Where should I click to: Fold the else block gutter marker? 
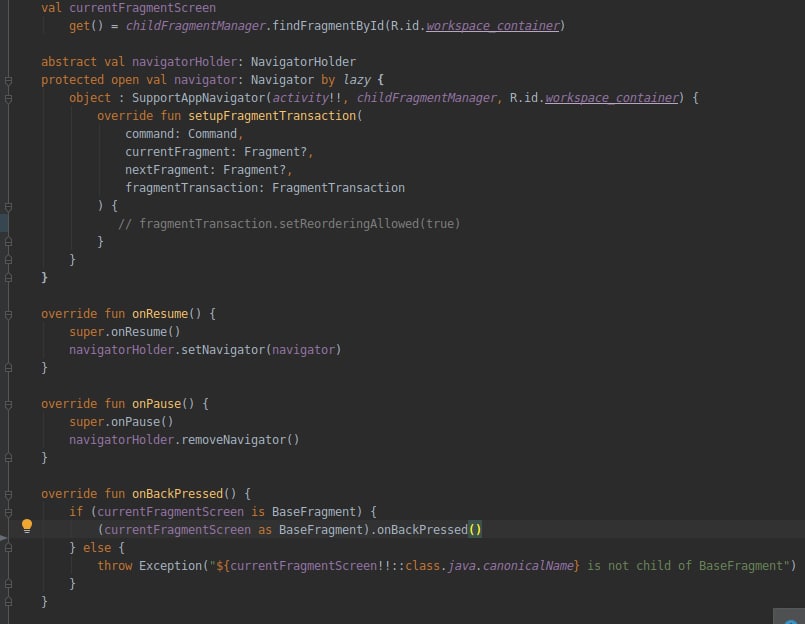tap(8, 549)
